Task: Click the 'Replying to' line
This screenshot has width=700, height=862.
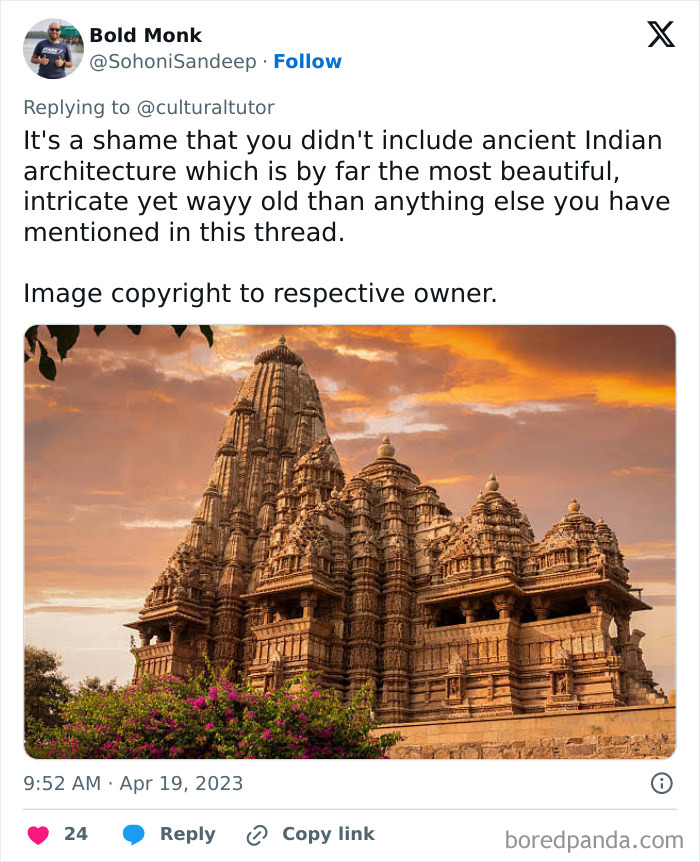Action: (149, 107)
